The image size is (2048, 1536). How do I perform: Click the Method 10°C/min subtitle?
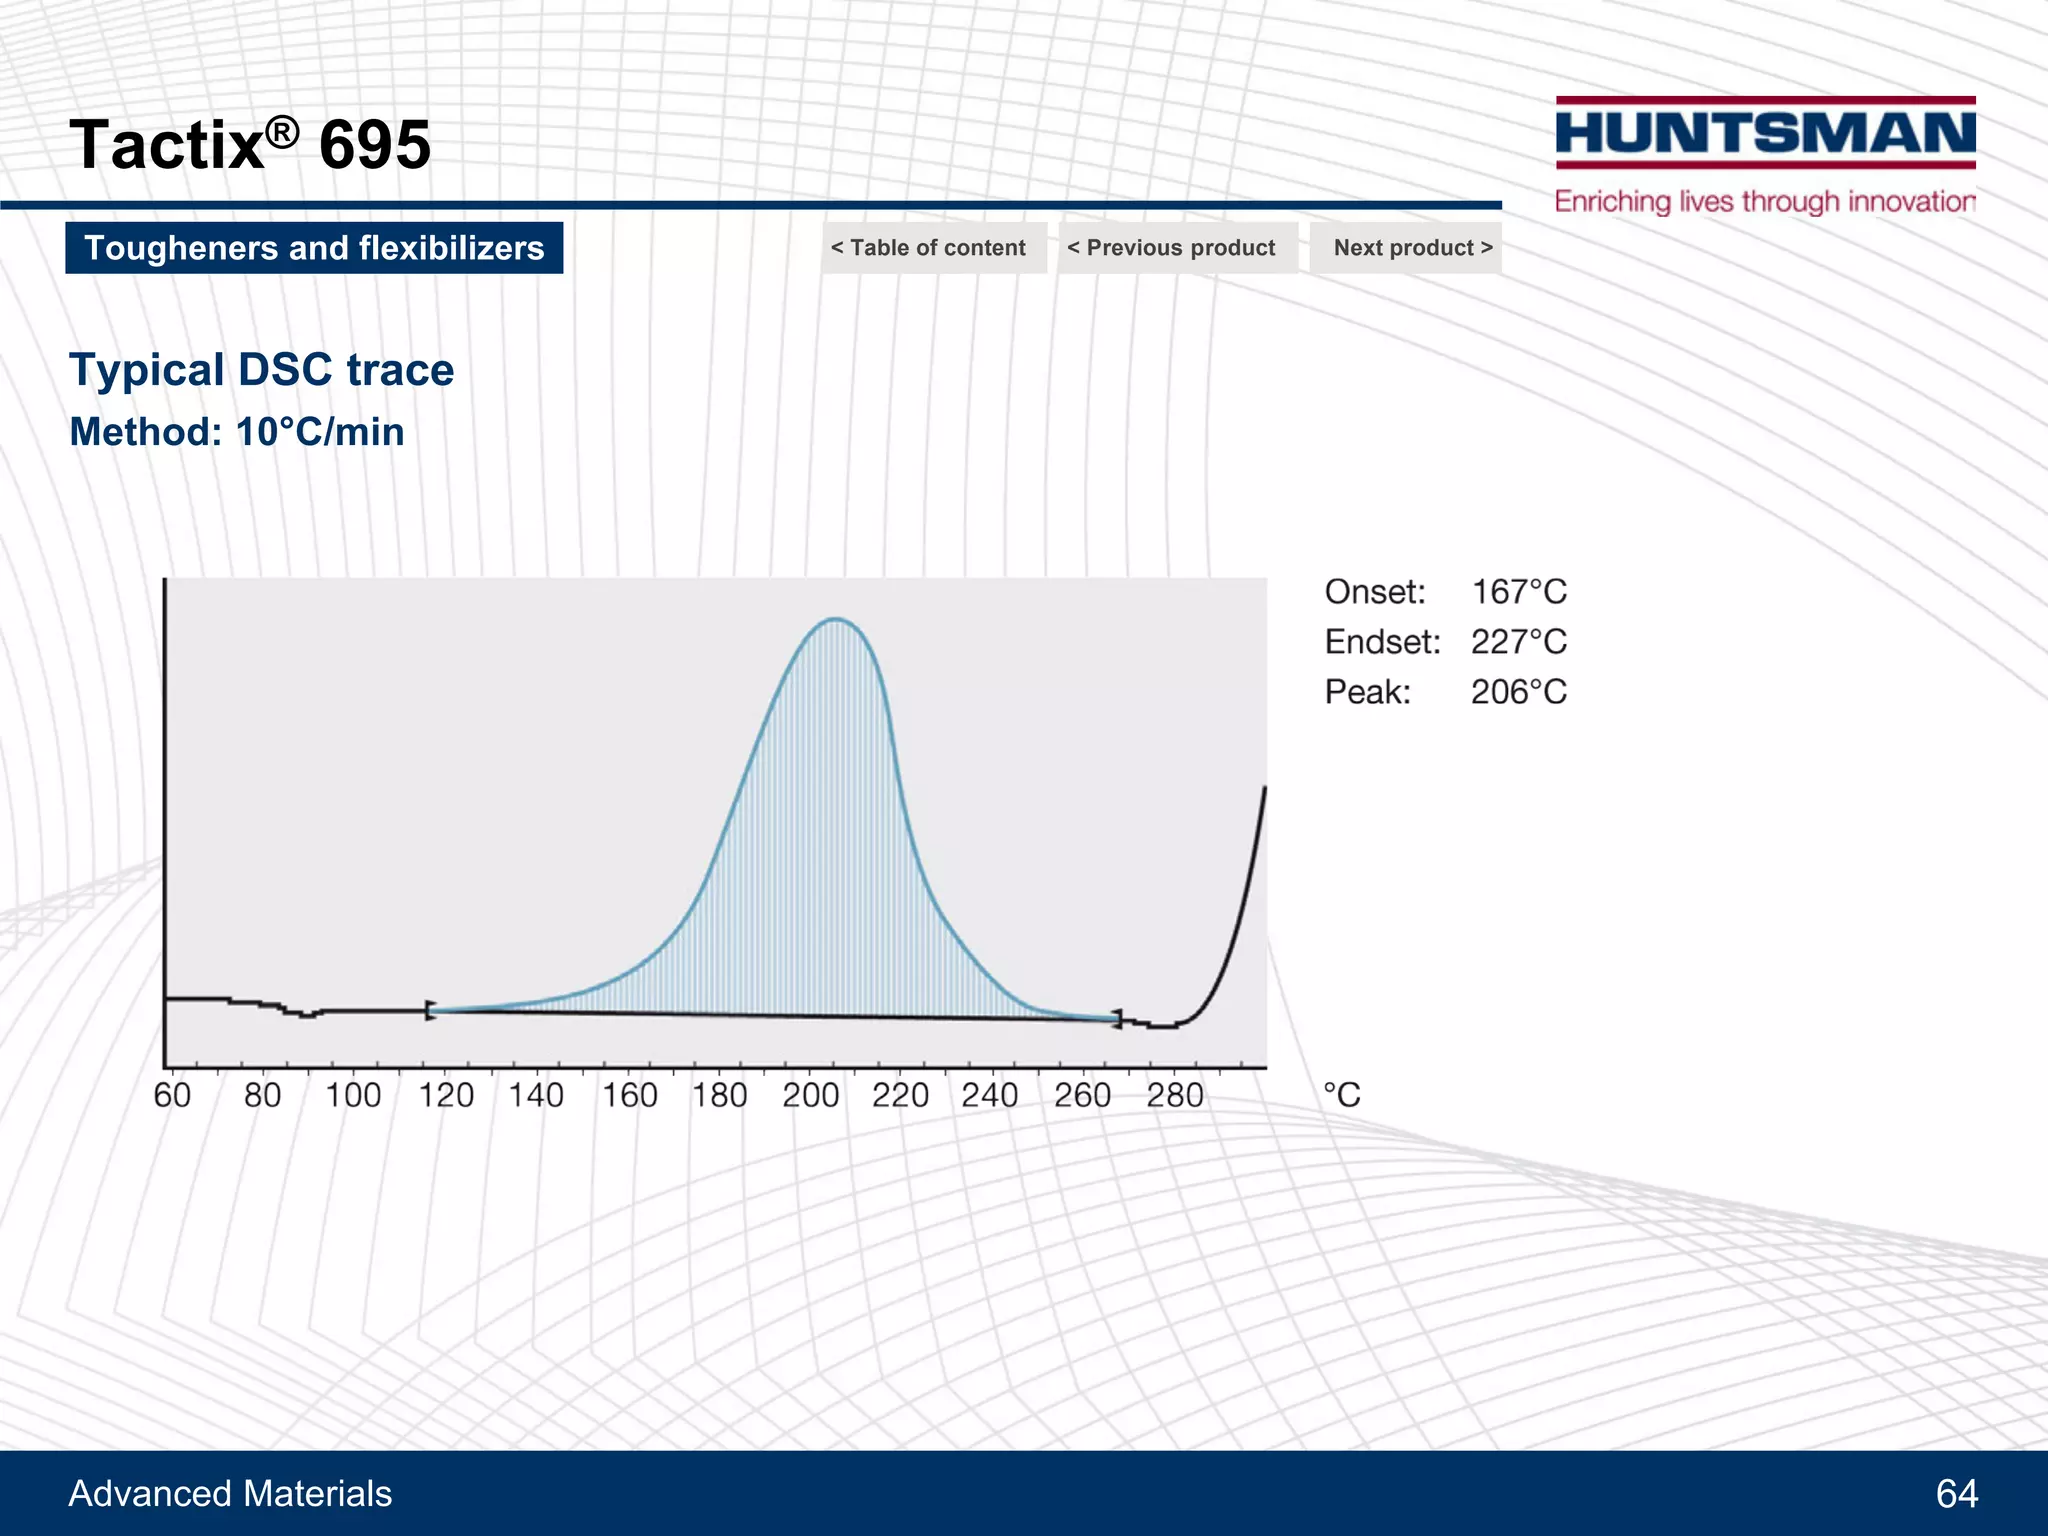[x=237, y=432]
